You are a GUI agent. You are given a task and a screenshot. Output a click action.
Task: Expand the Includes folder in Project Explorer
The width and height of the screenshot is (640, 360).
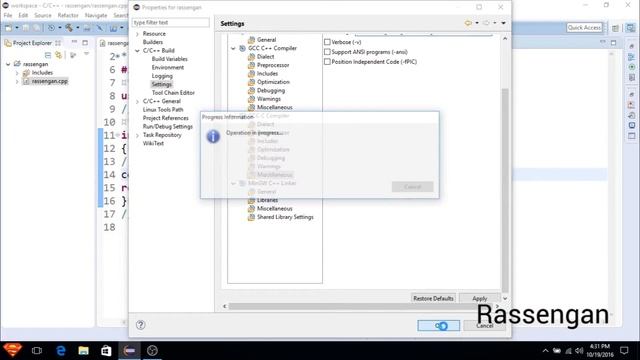tap(17, 73)
